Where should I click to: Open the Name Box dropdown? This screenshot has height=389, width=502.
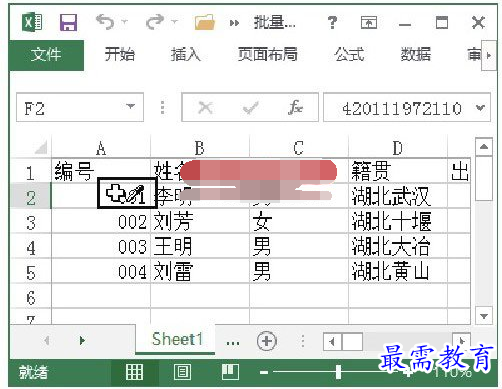click(x=131, y=107)
